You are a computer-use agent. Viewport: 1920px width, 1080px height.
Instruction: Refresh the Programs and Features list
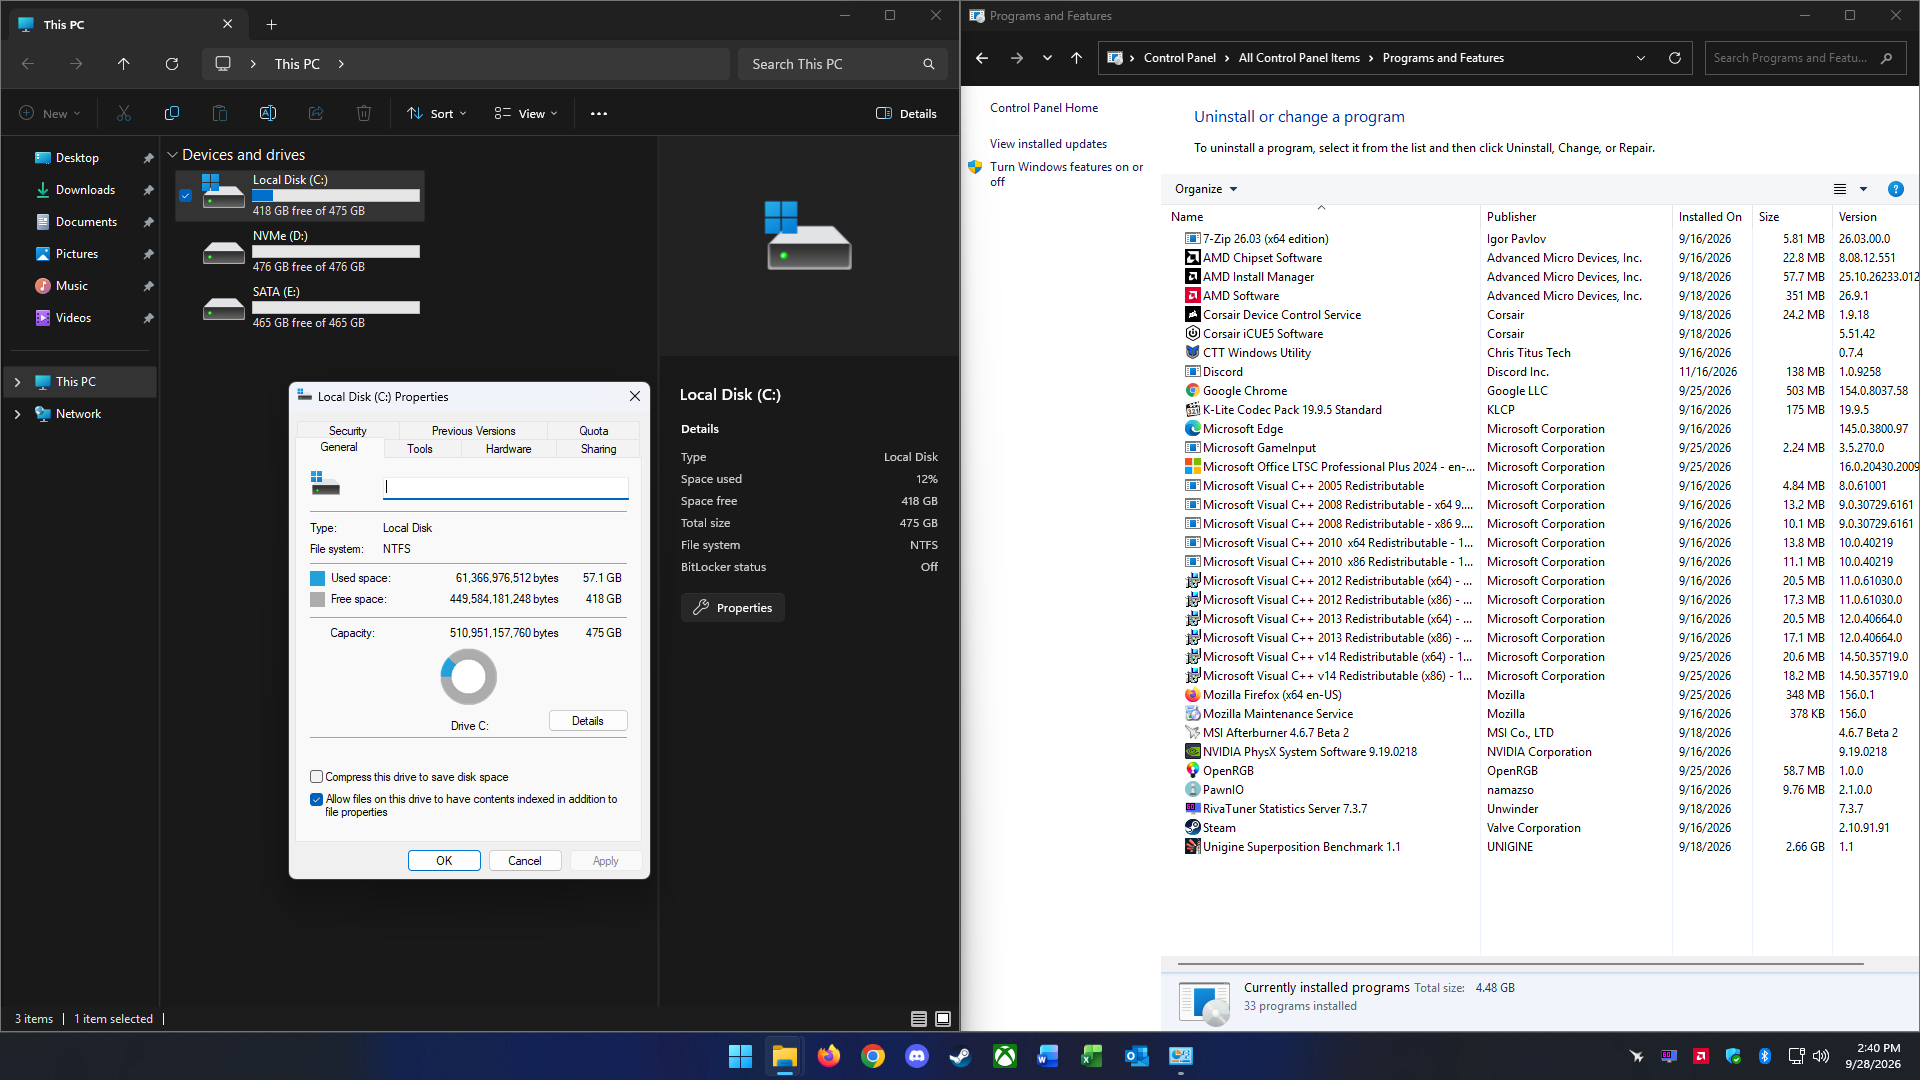pos(1675,58)
